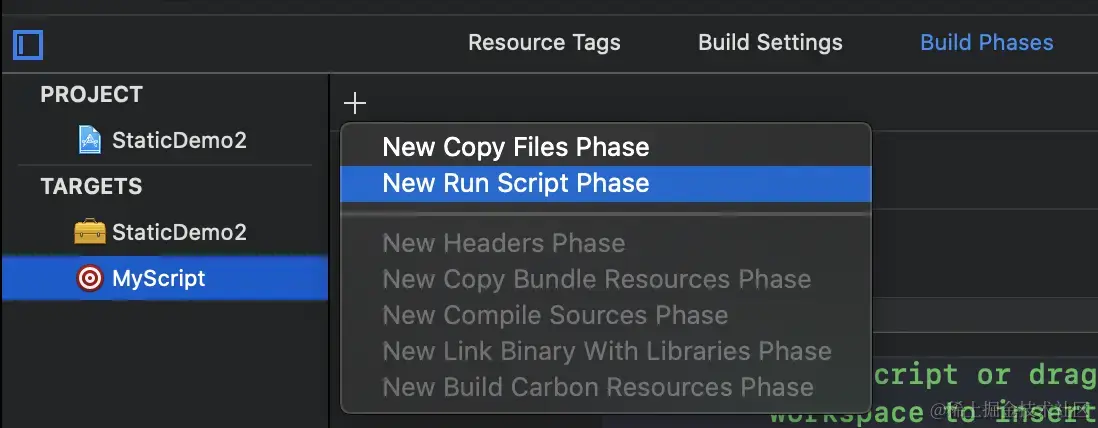Open the Build Settings tab
The image size is (1098, 428).
pos(770,43)
